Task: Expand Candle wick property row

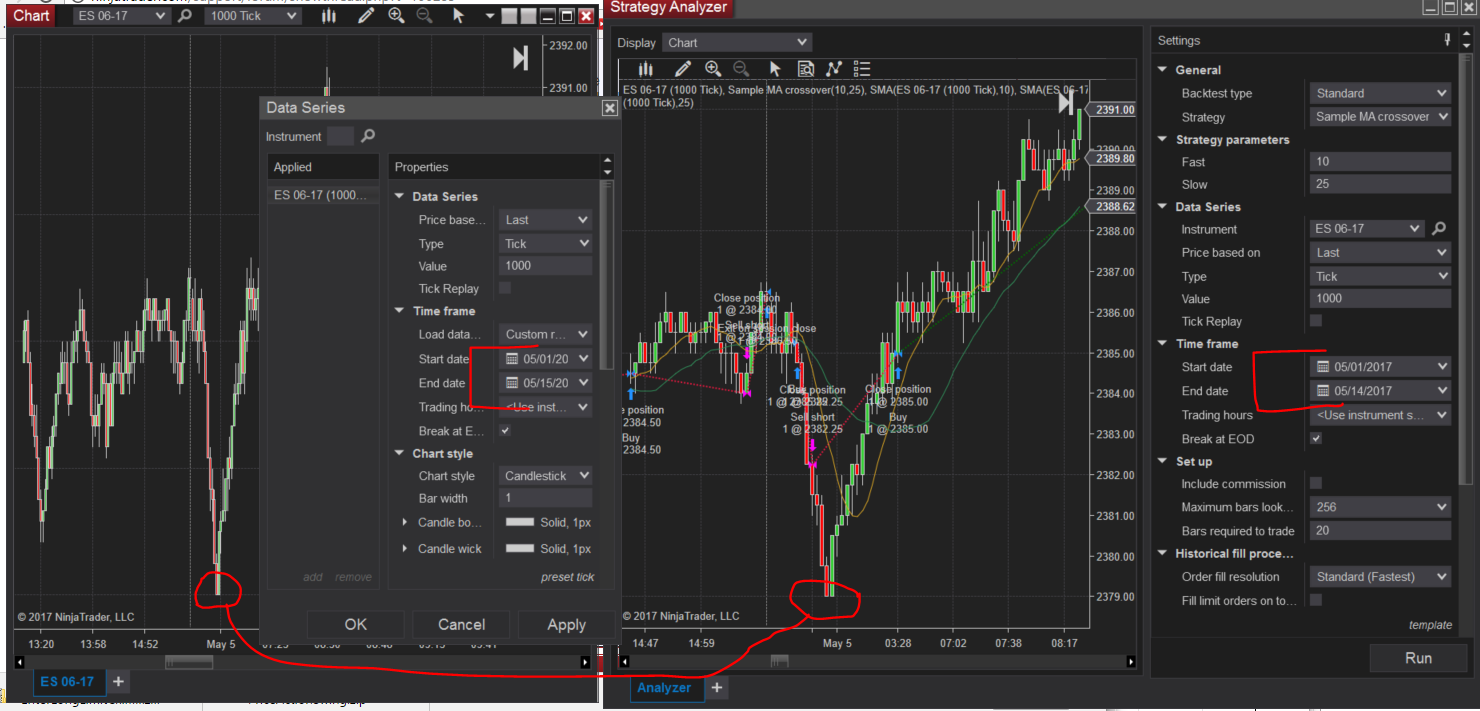Action: coord(404,548)
